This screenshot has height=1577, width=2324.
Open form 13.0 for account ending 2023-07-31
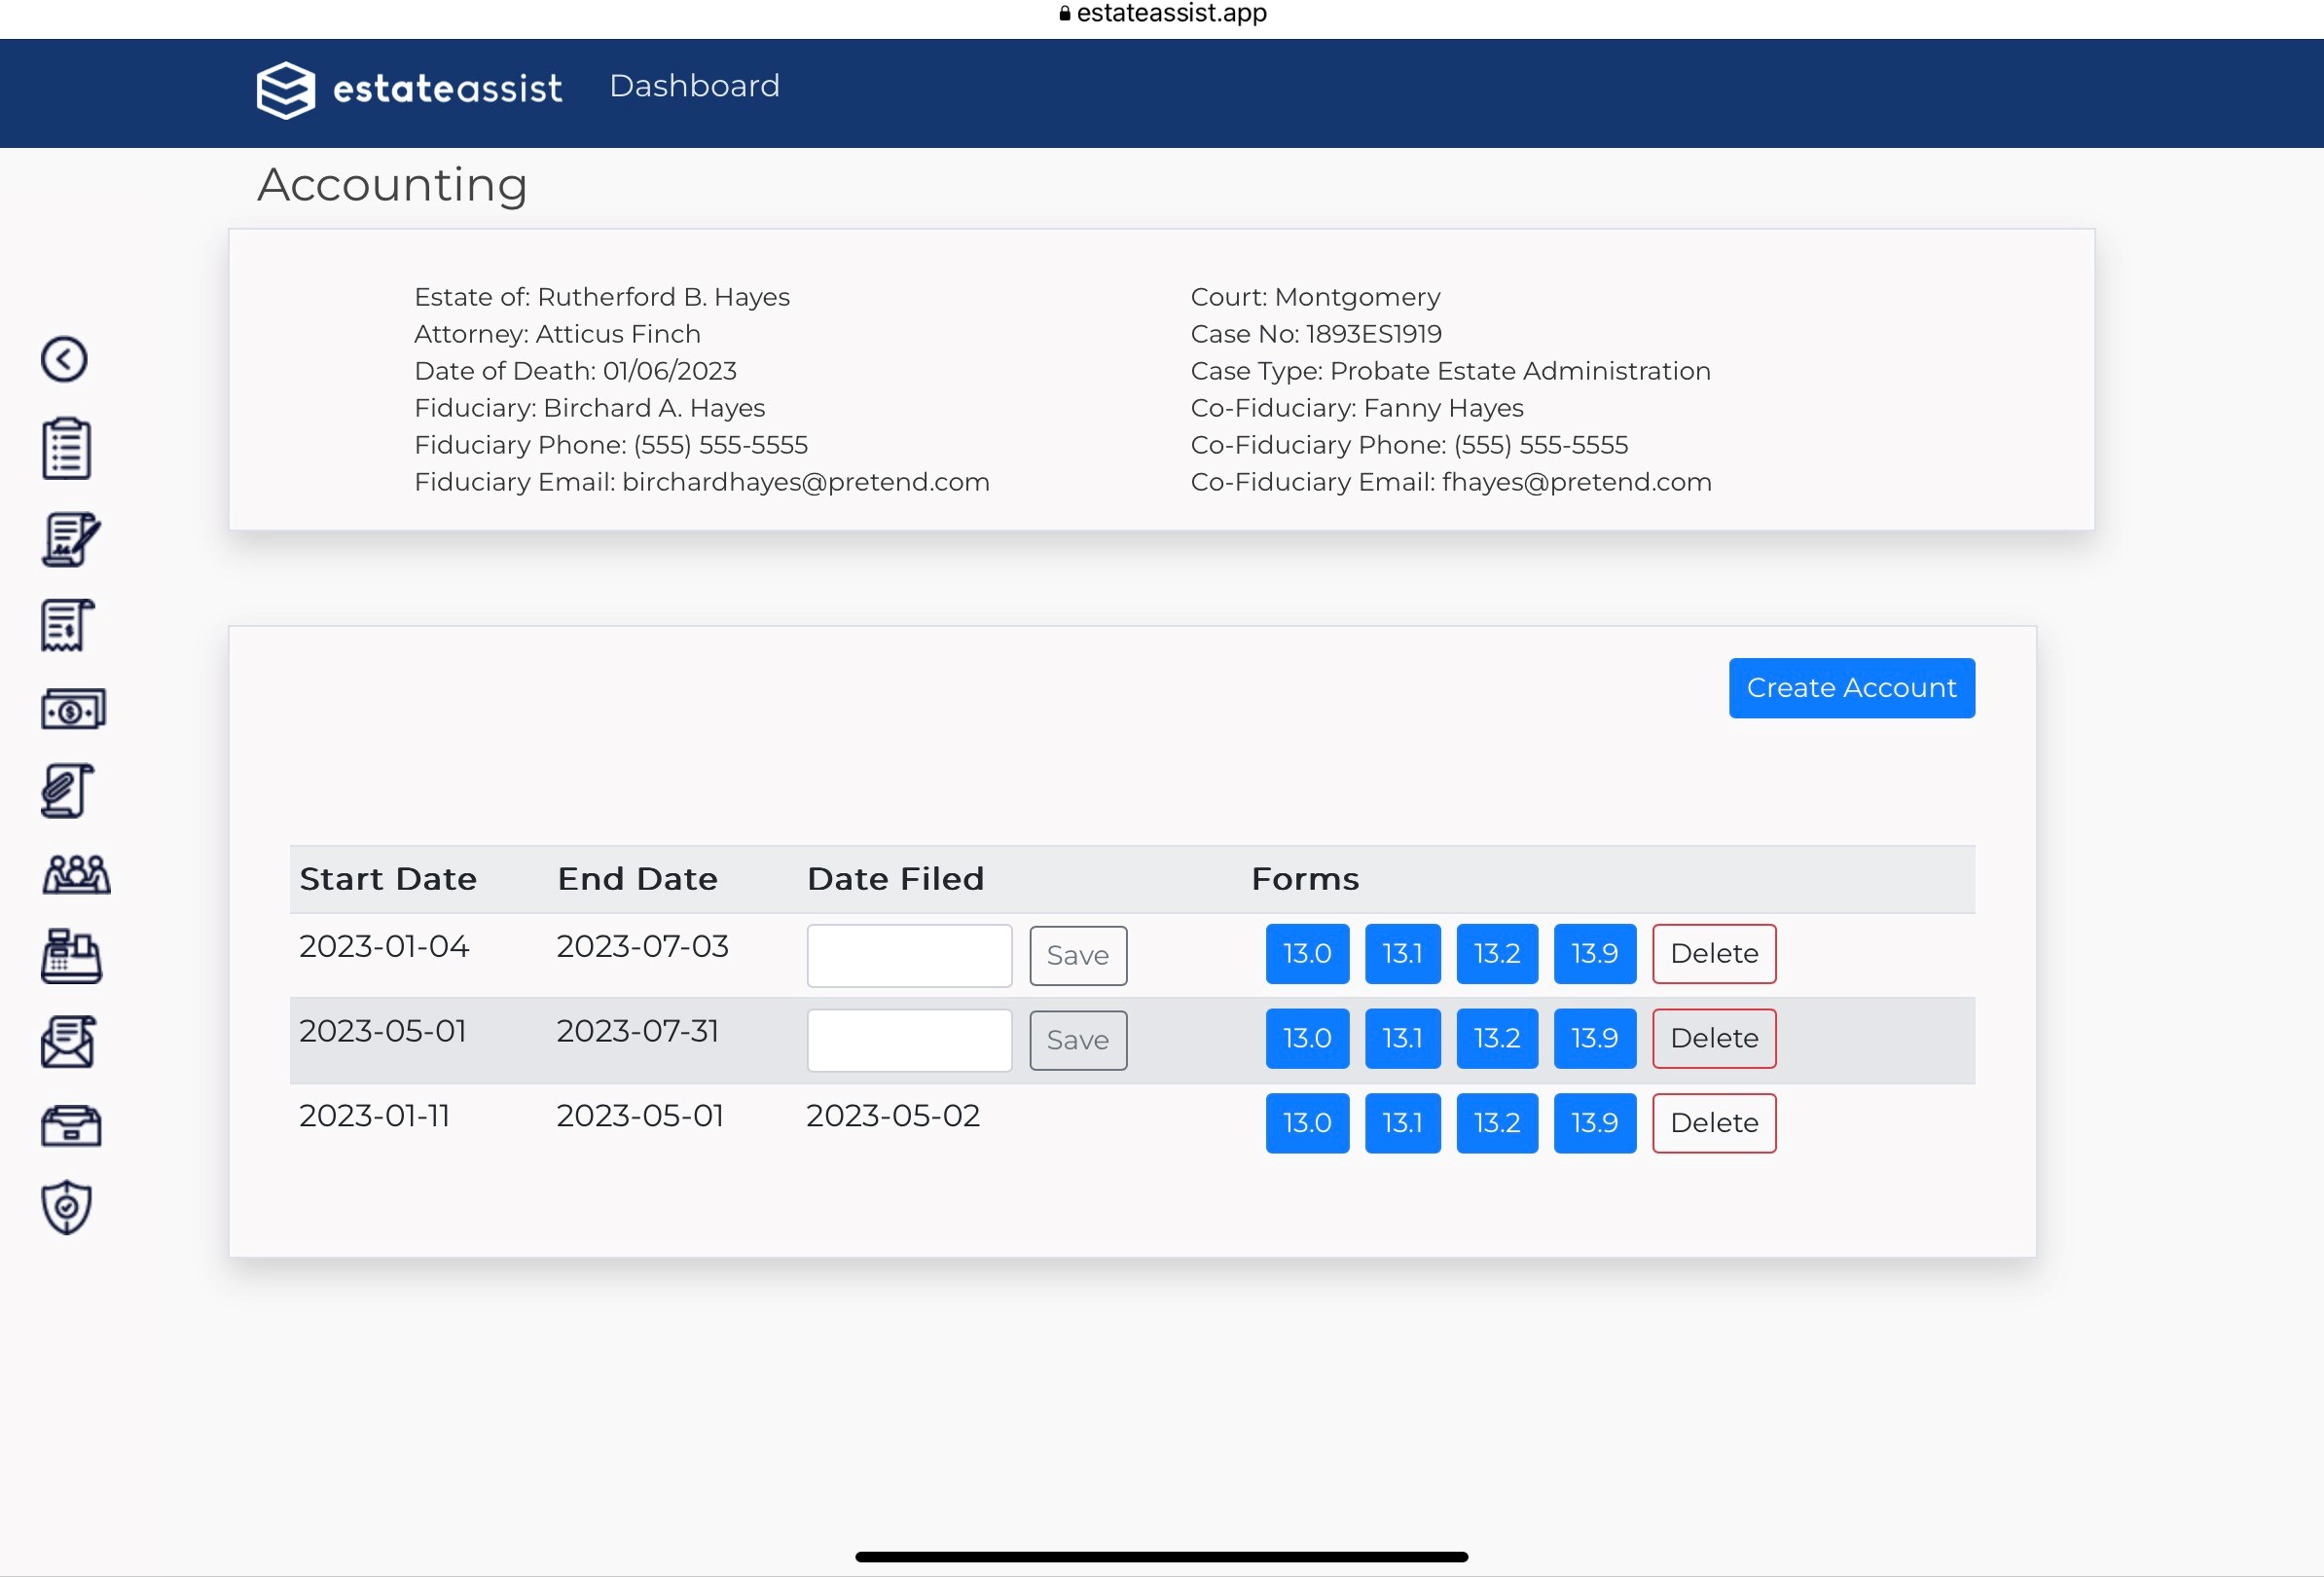pos(1307,1039)
